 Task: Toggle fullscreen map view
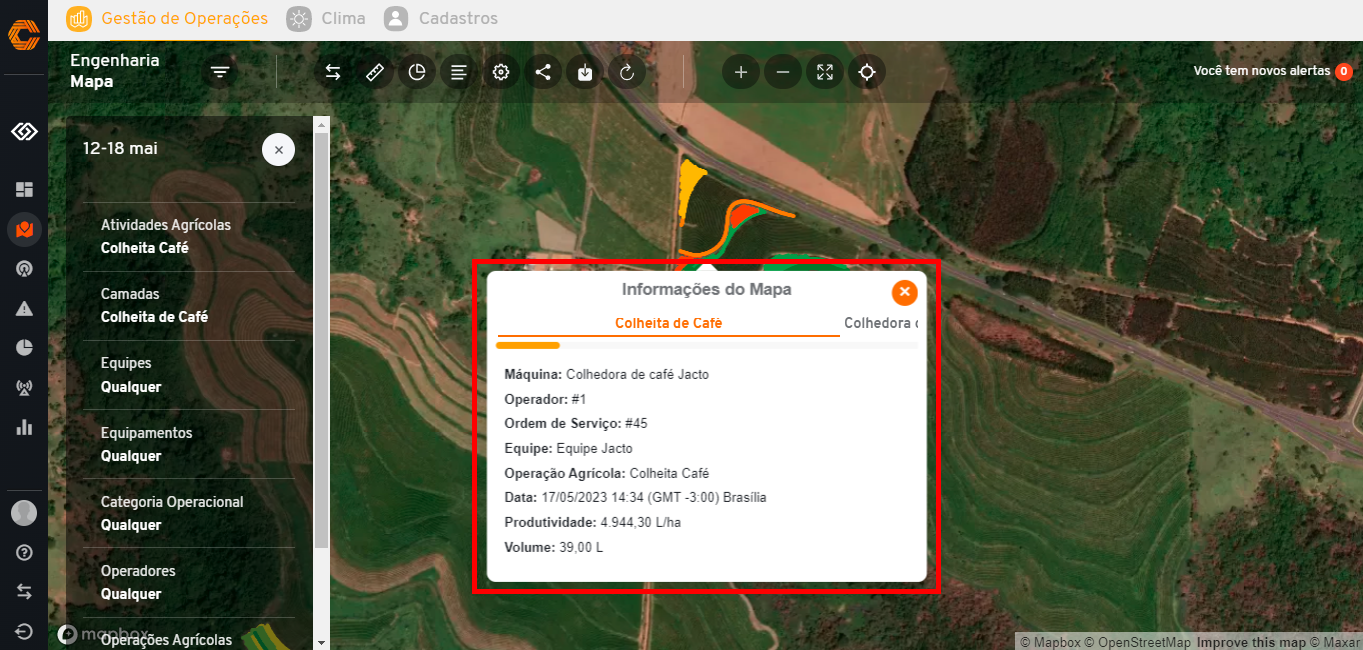coord(825,72)
